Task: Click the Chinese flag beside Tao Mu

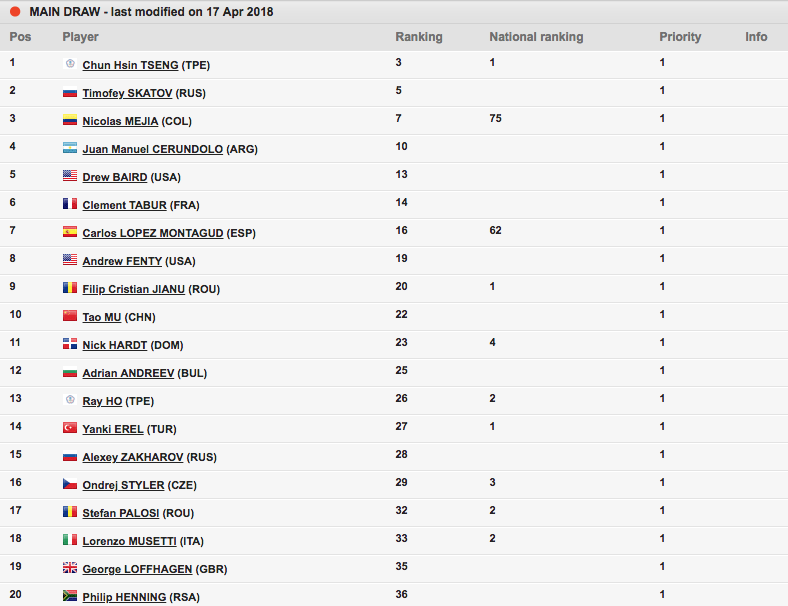Action: (x=70, y=316)
